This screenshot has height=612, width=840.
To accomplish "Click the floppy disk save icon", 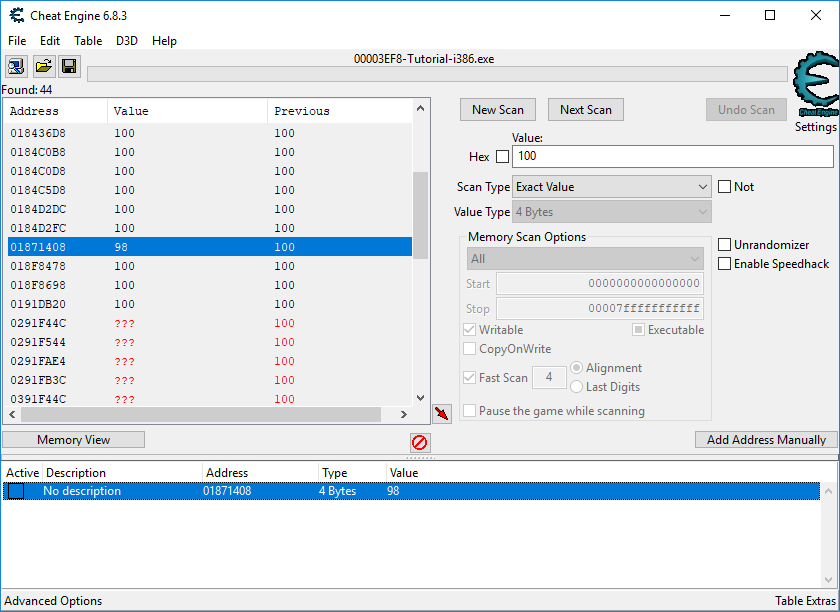I will (x=69, y=66).
